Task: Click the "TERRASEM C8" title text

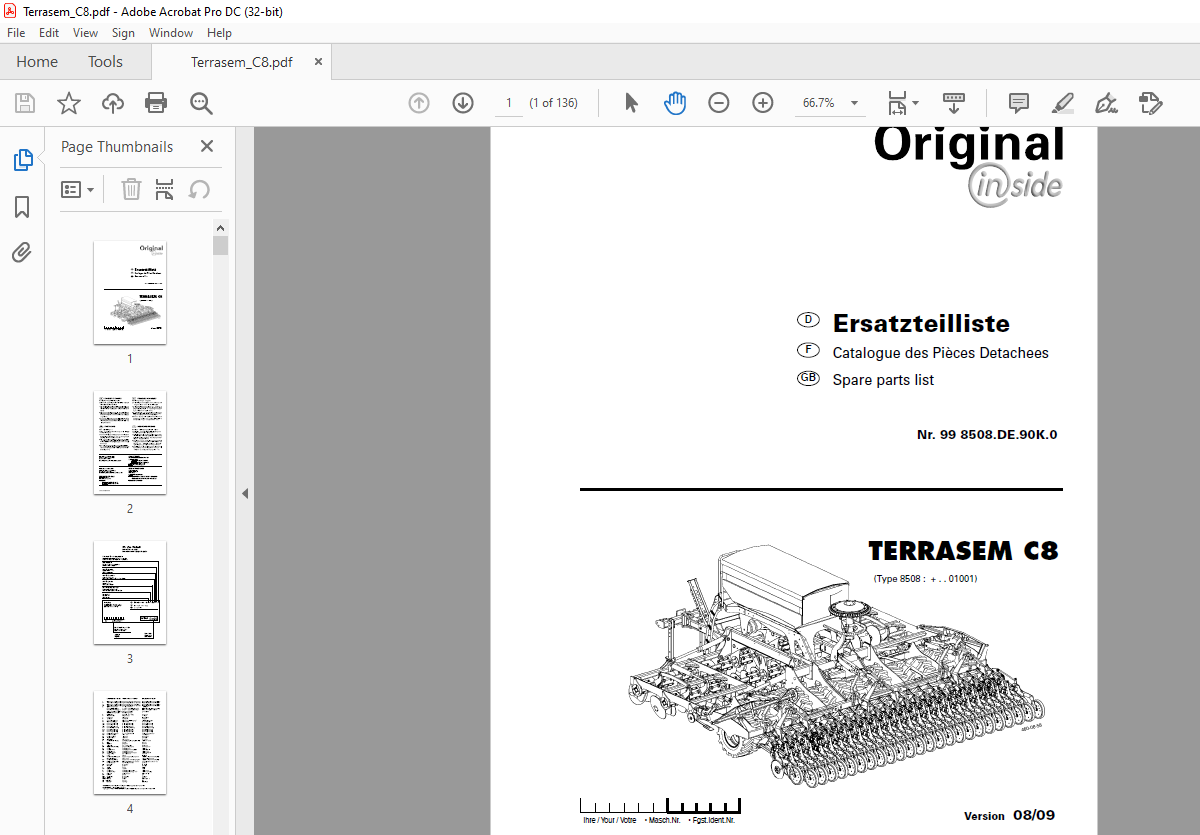Action: point(963,551)
